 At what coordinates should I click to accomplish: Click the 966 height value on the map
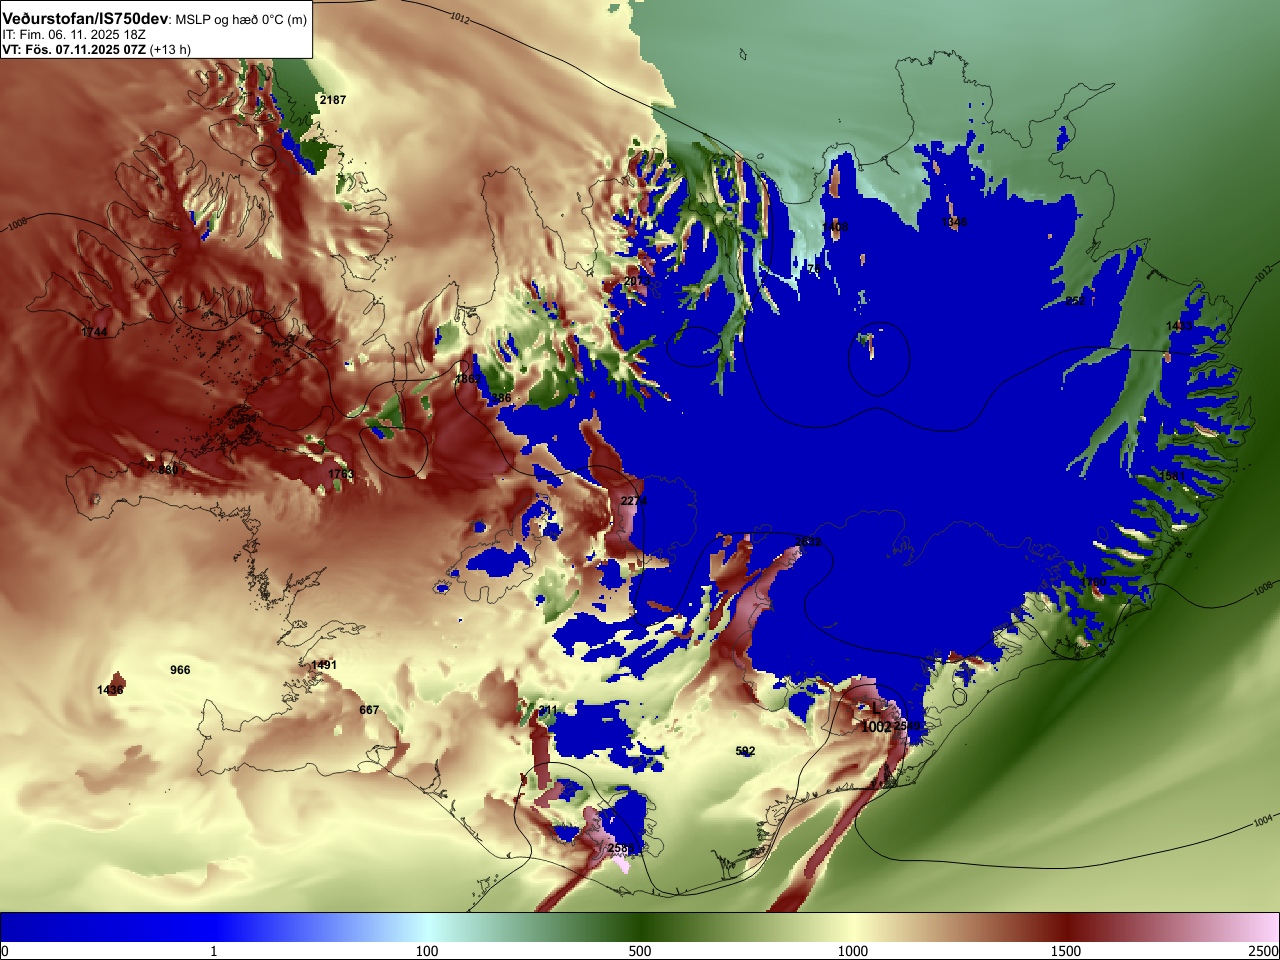click(180, 670)
